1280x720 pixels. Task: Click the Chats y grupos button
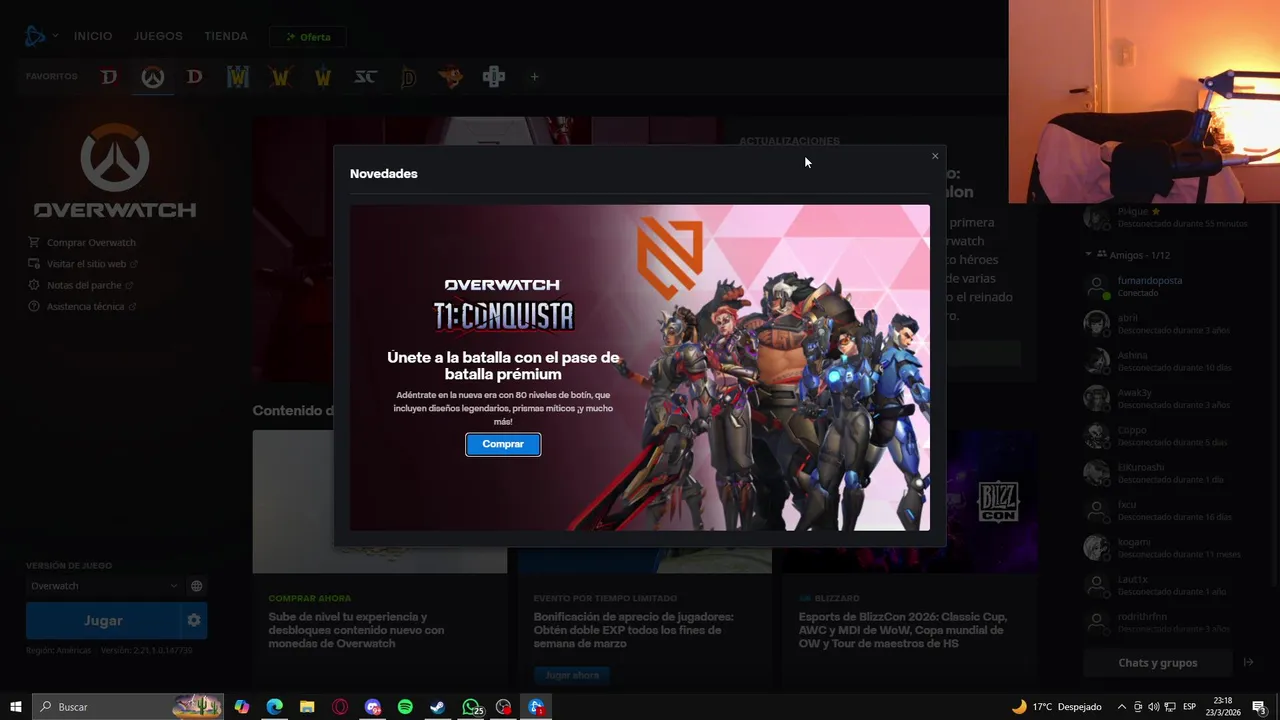point(1158,663)
